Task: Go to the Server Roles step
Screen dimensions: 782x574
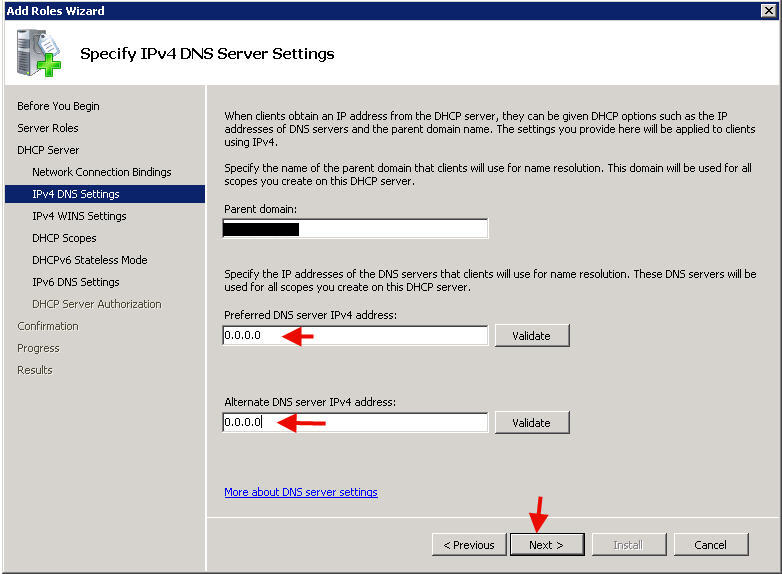Action: click(x=48, y=128)
